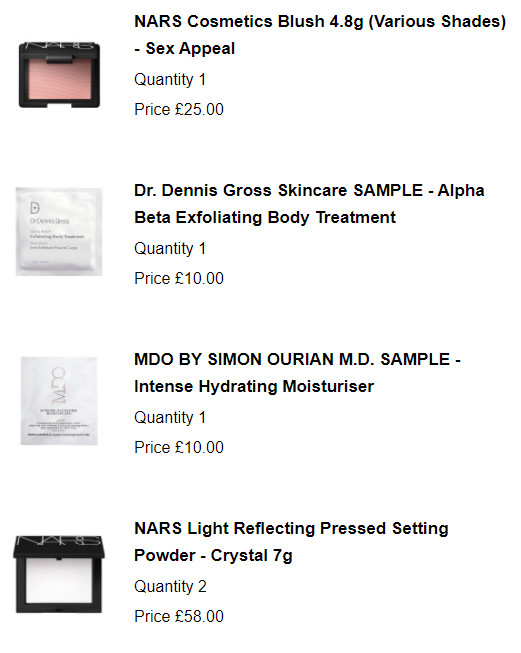521x653 pixels.
Task: Open the MDO BY SIMON OURIAN sample title
Action: pyautogui.click(x=297, y=373)
